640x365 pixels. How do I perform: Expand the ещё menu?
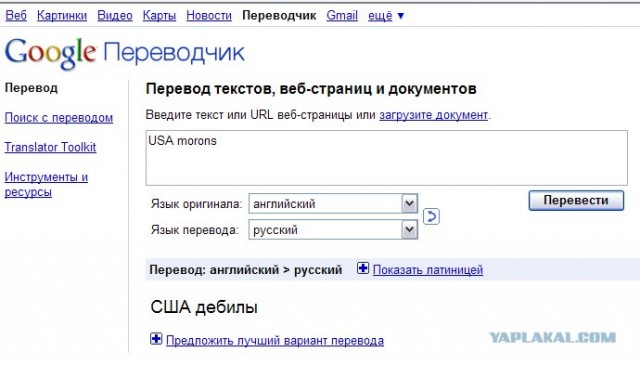tap(386, 16)
